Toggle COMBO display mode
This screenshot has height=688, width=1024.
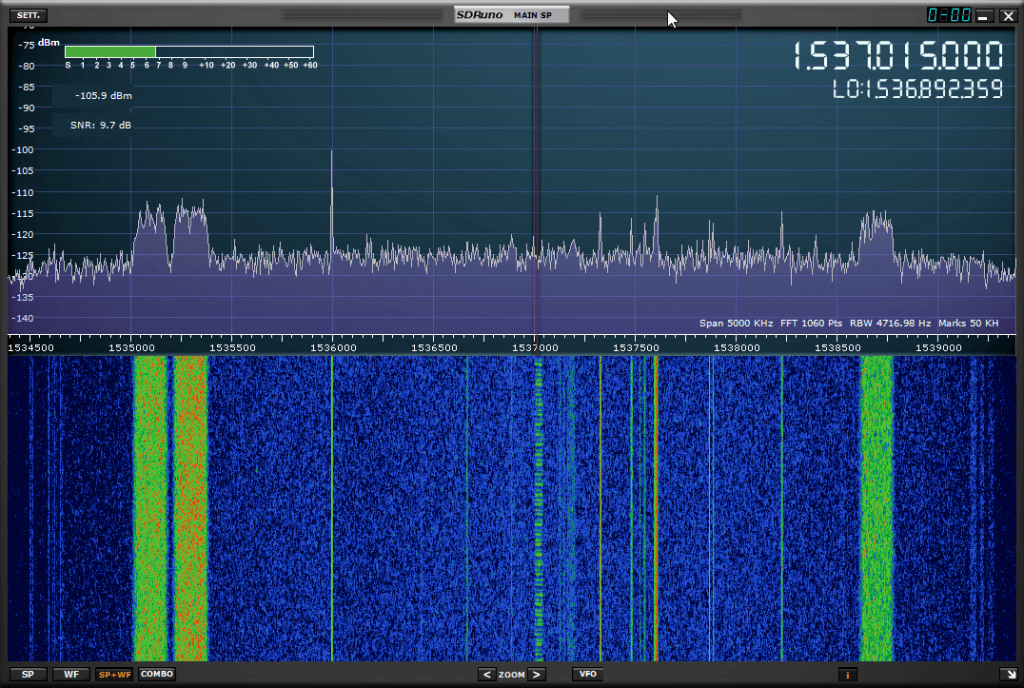(156, 674)
